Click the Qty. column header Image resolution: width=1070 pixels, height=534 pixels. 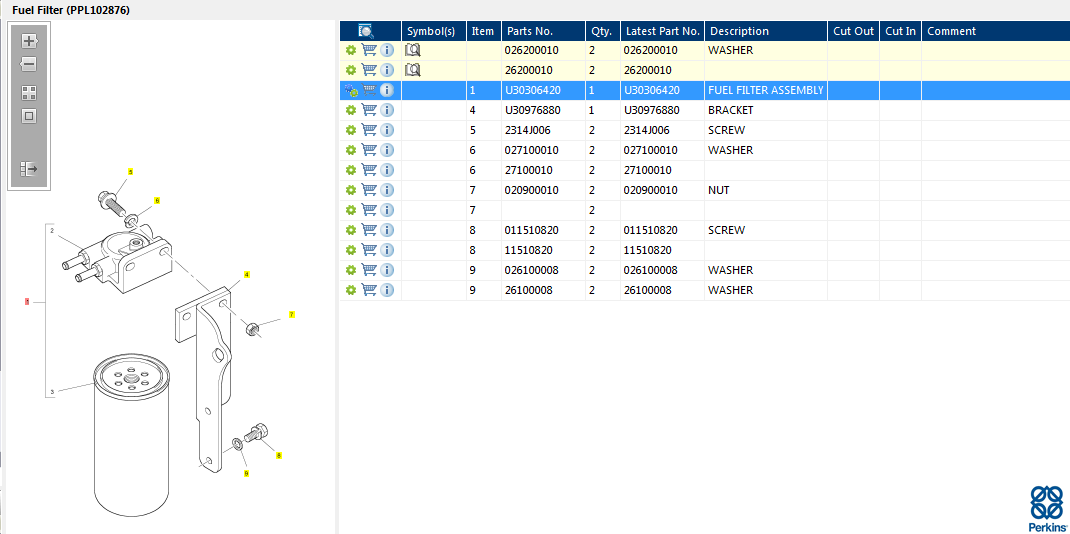(601, 31)
